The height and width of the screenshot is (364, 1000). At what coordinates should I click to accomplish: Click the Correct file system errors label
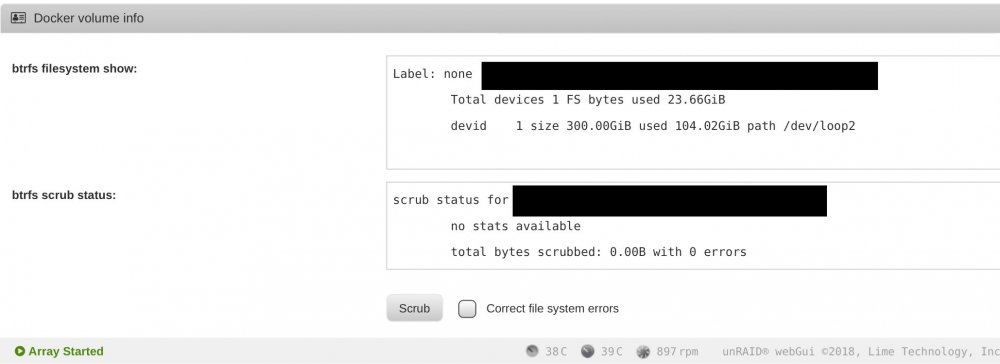(552, 309)
